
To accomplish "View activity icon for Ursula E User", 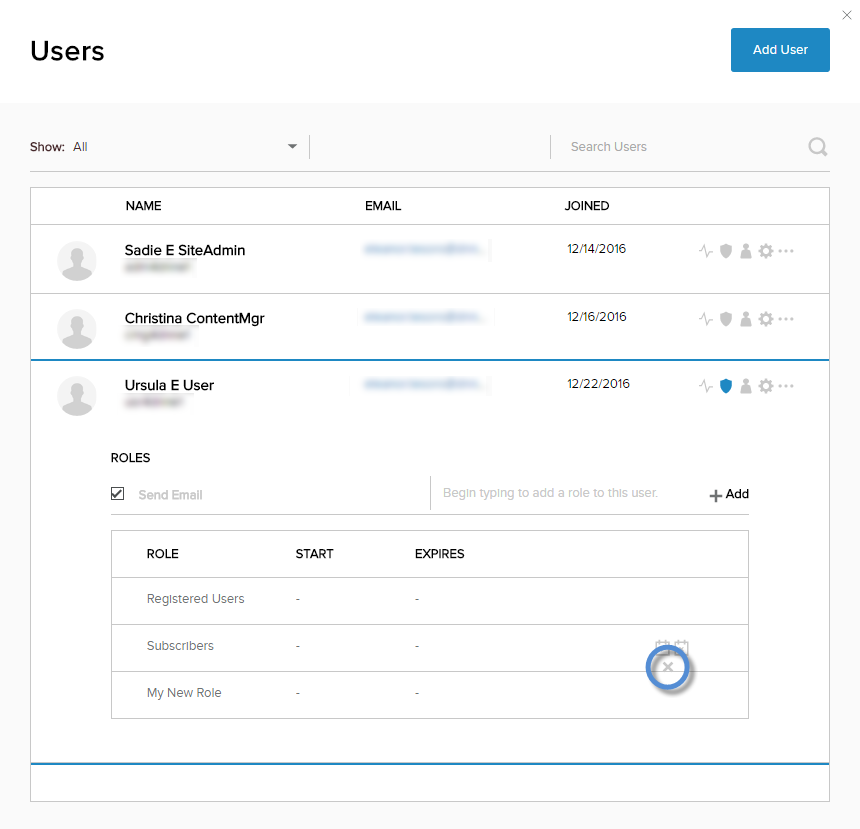I will pos(705,386).
